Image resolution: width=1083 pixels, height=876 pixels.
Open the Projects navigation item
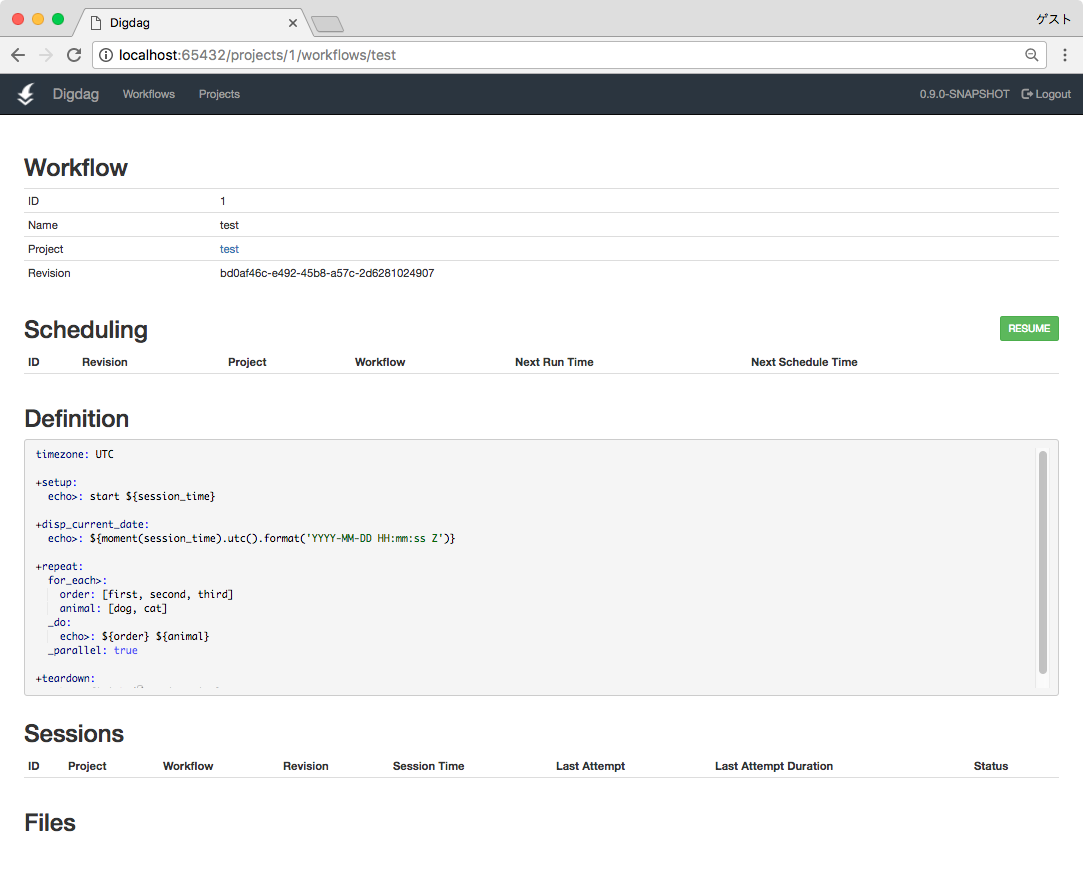point(219,94)
